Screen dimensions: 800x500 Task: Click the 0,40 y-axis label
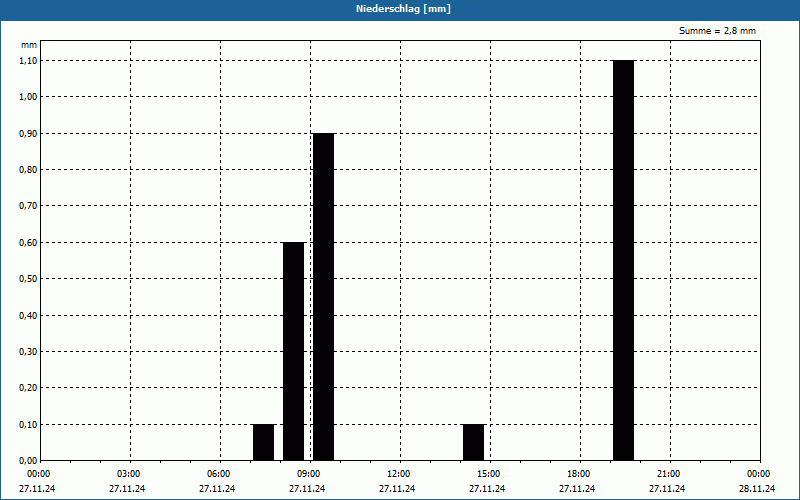tap(28, 315)
